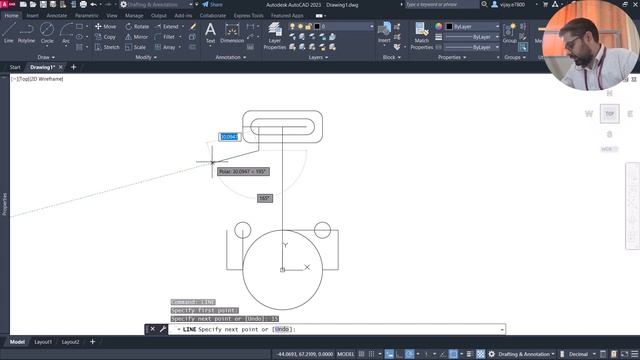The width and height of the screenshot is (640, 360).
Task: Open the Parametric ribbon tab
Action: (x=87, y=16)
